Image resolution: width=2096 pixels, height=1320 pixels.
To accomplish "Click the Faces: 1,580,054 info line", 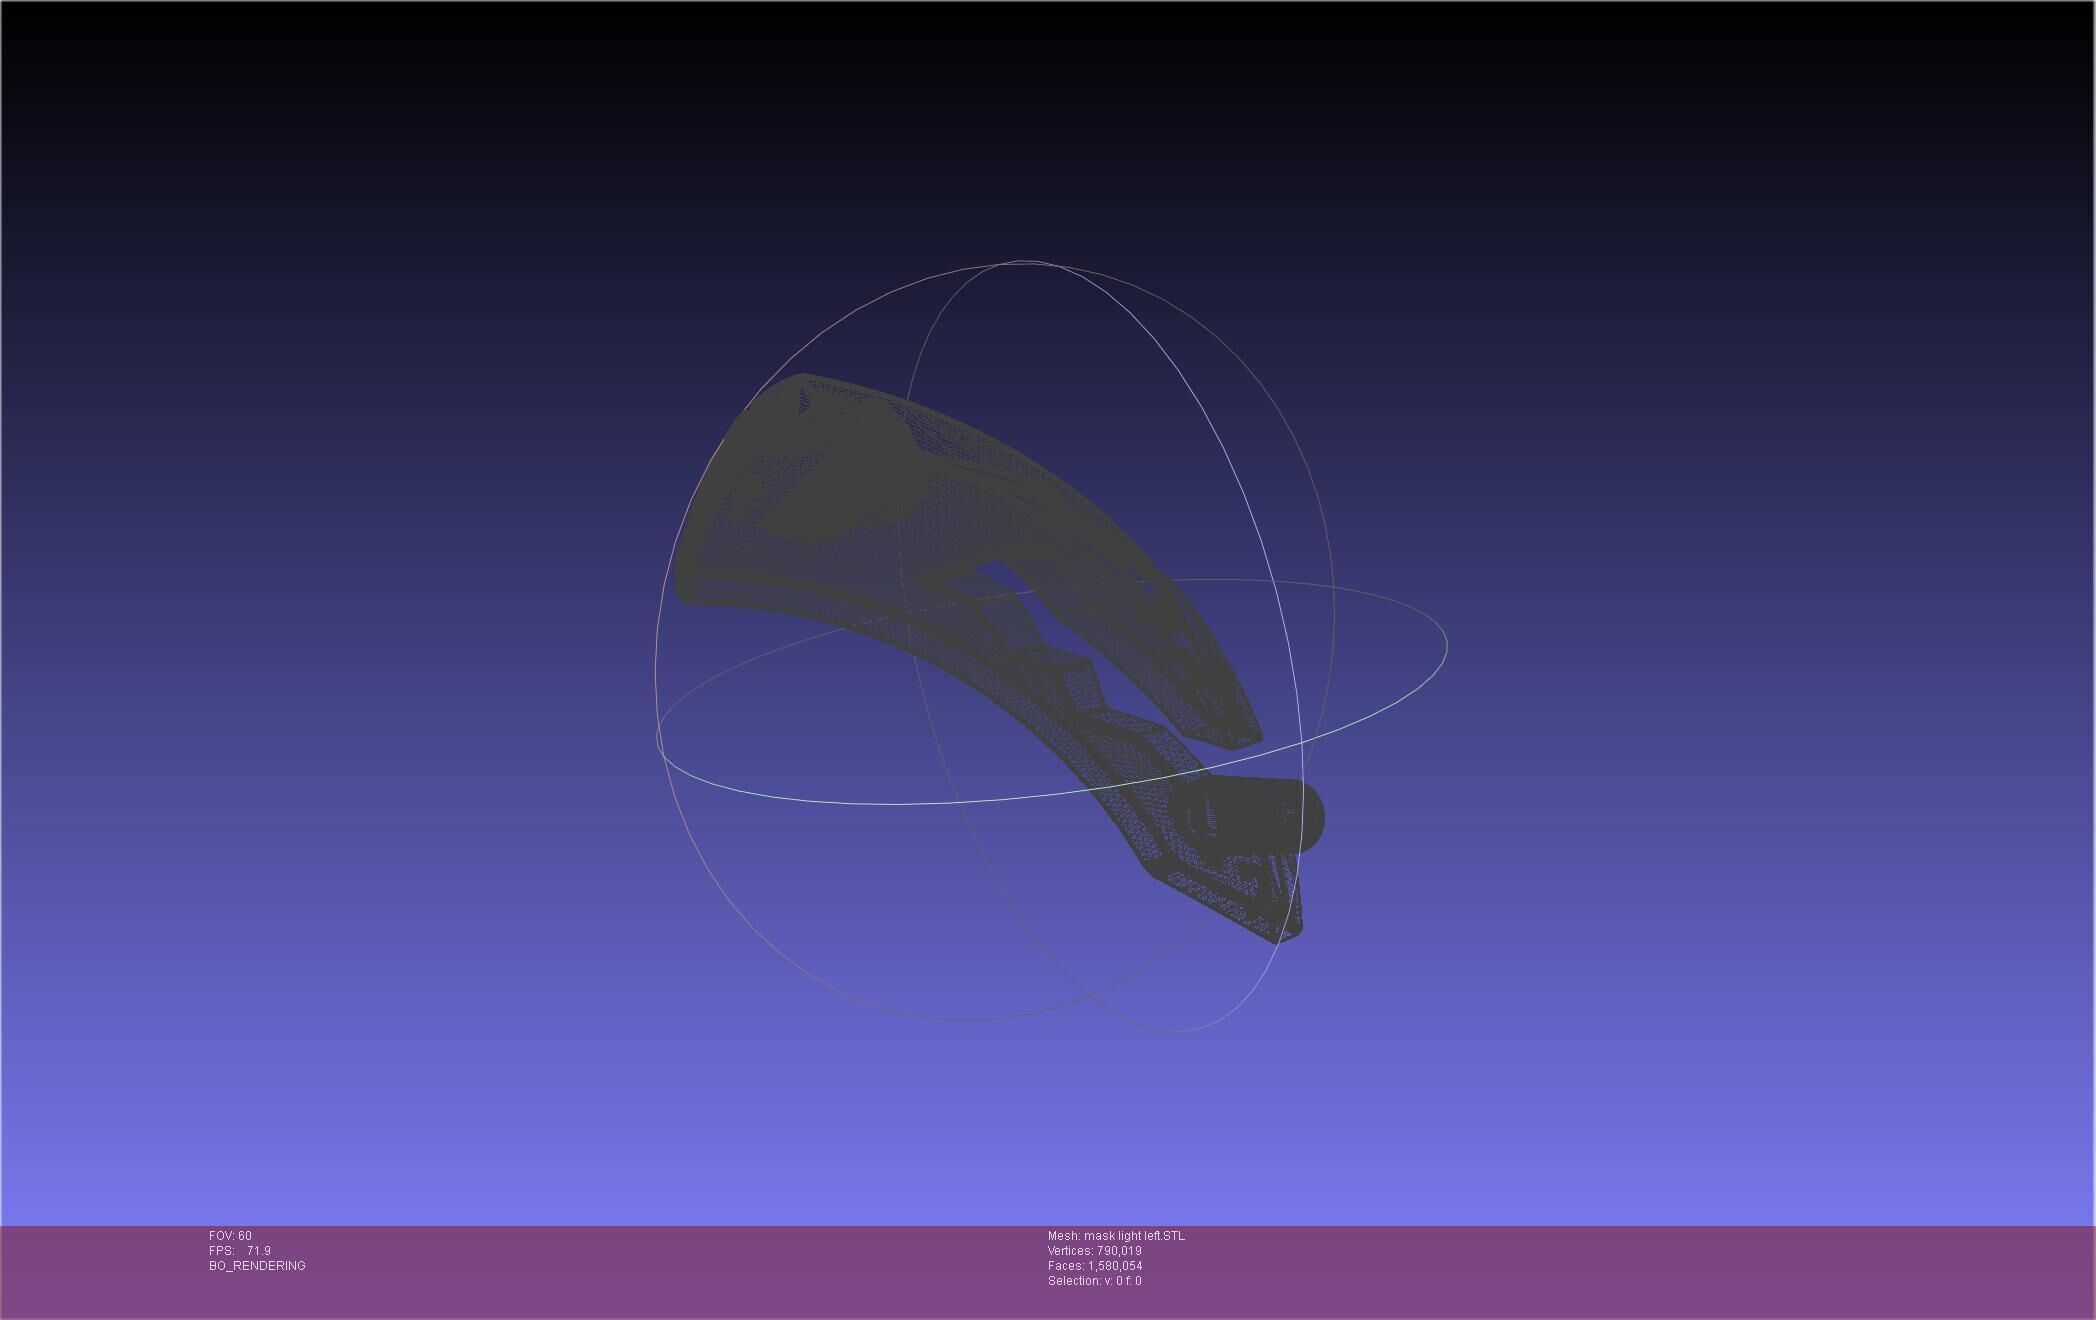I will 1094,1266.
